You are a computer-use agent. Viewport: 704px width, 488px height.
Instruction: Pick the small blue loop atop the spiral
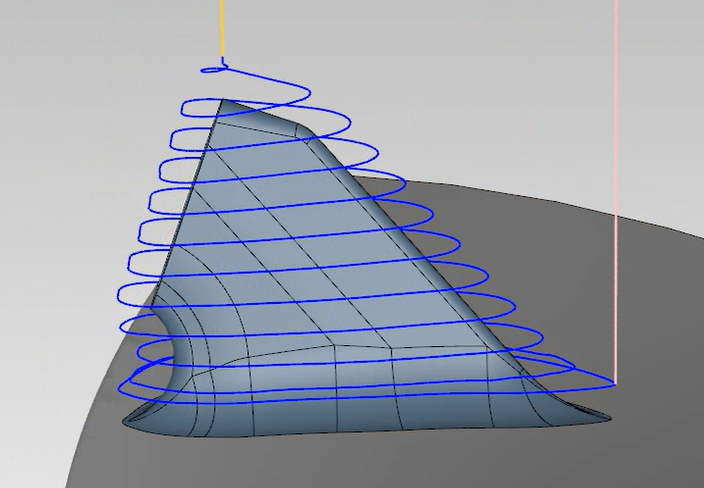(216, 69)
